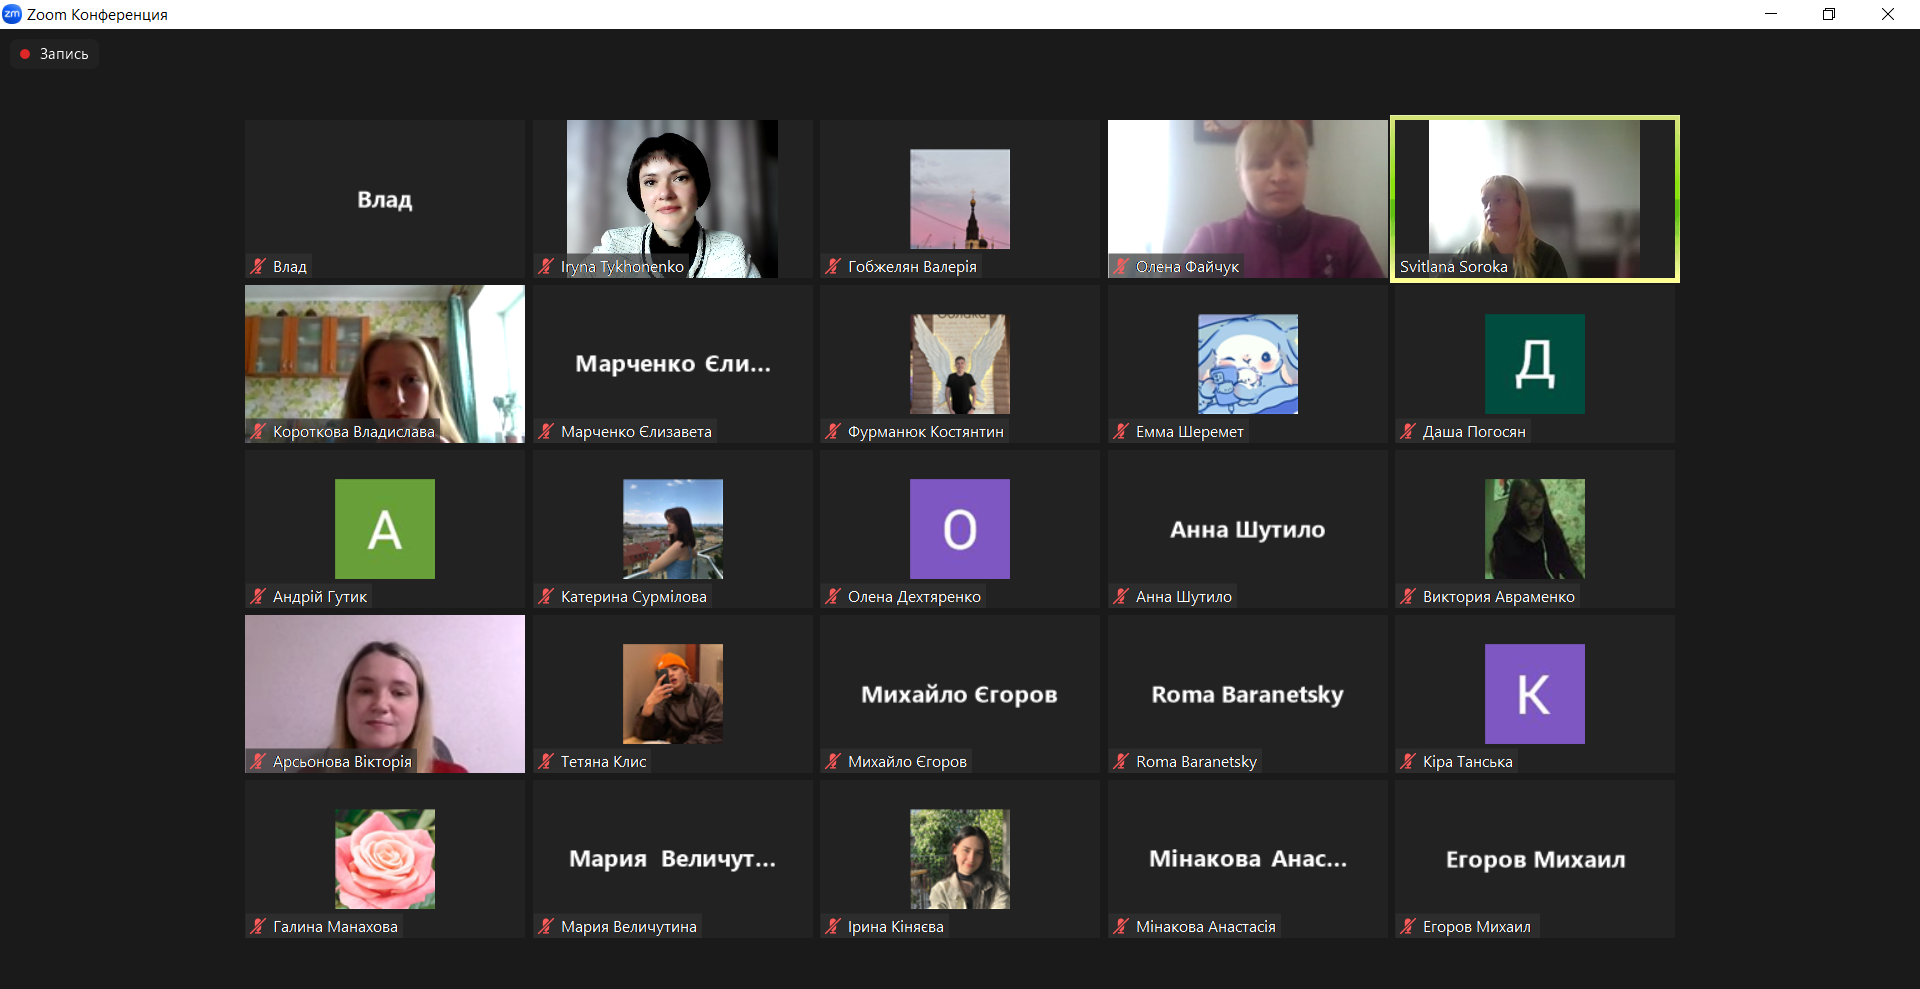The image size is (1920, 989).
Task: Click the large Марченко Єли... tile name
Action: pyautogui.click(x=673, y=364)
